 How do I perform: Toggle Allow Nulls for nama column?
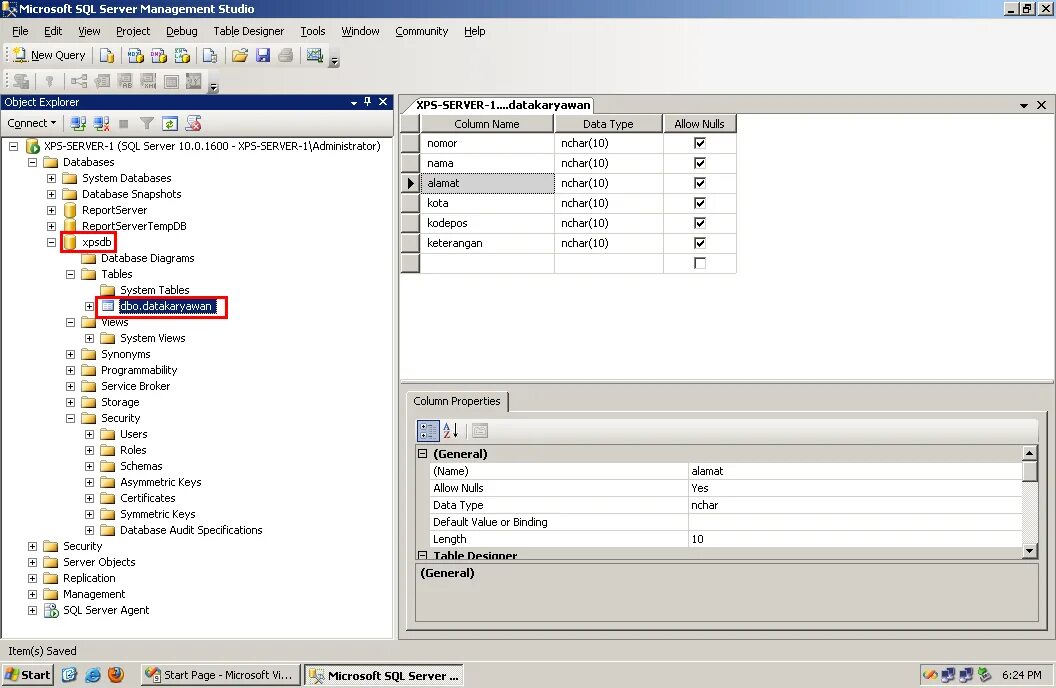(700, 163)
